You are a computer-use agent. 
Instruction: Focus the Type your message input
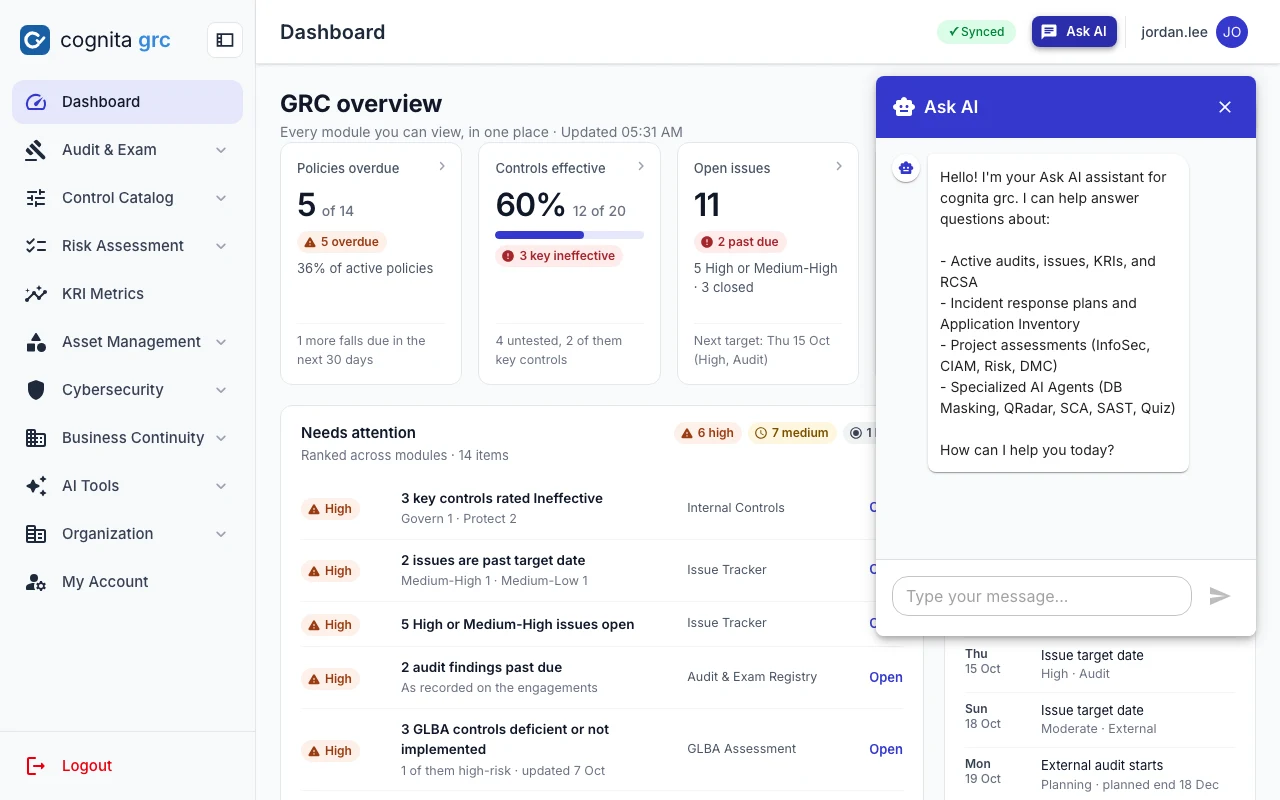[x=1042, y=596]
